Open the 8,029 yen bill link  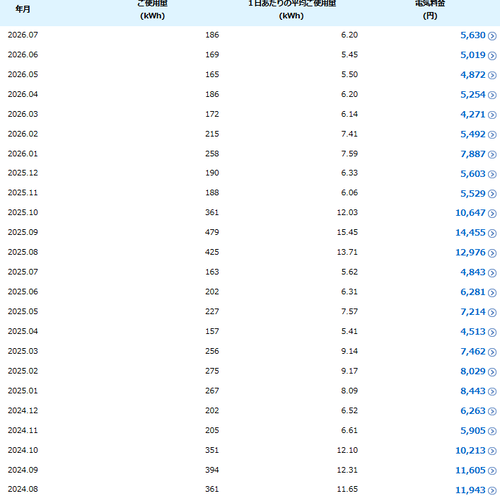(473, 371)
